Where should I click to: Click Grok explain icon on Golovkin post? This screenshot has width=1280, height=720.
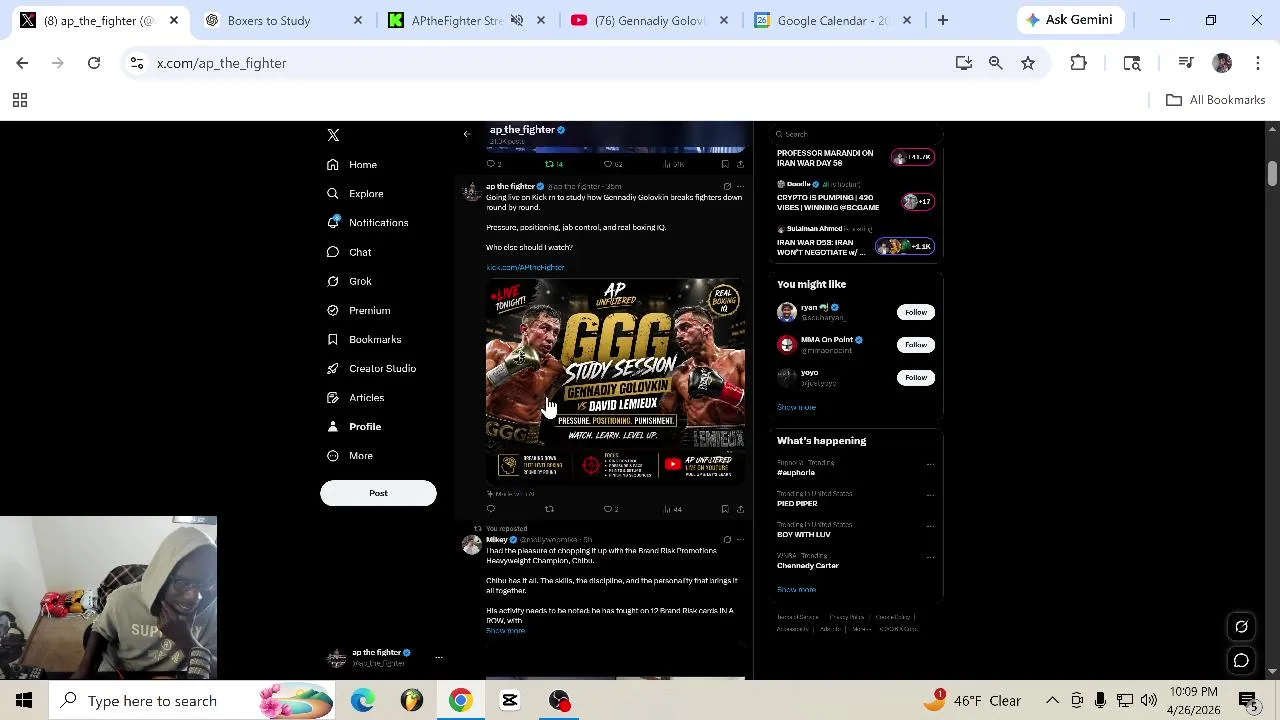[727, 186]
